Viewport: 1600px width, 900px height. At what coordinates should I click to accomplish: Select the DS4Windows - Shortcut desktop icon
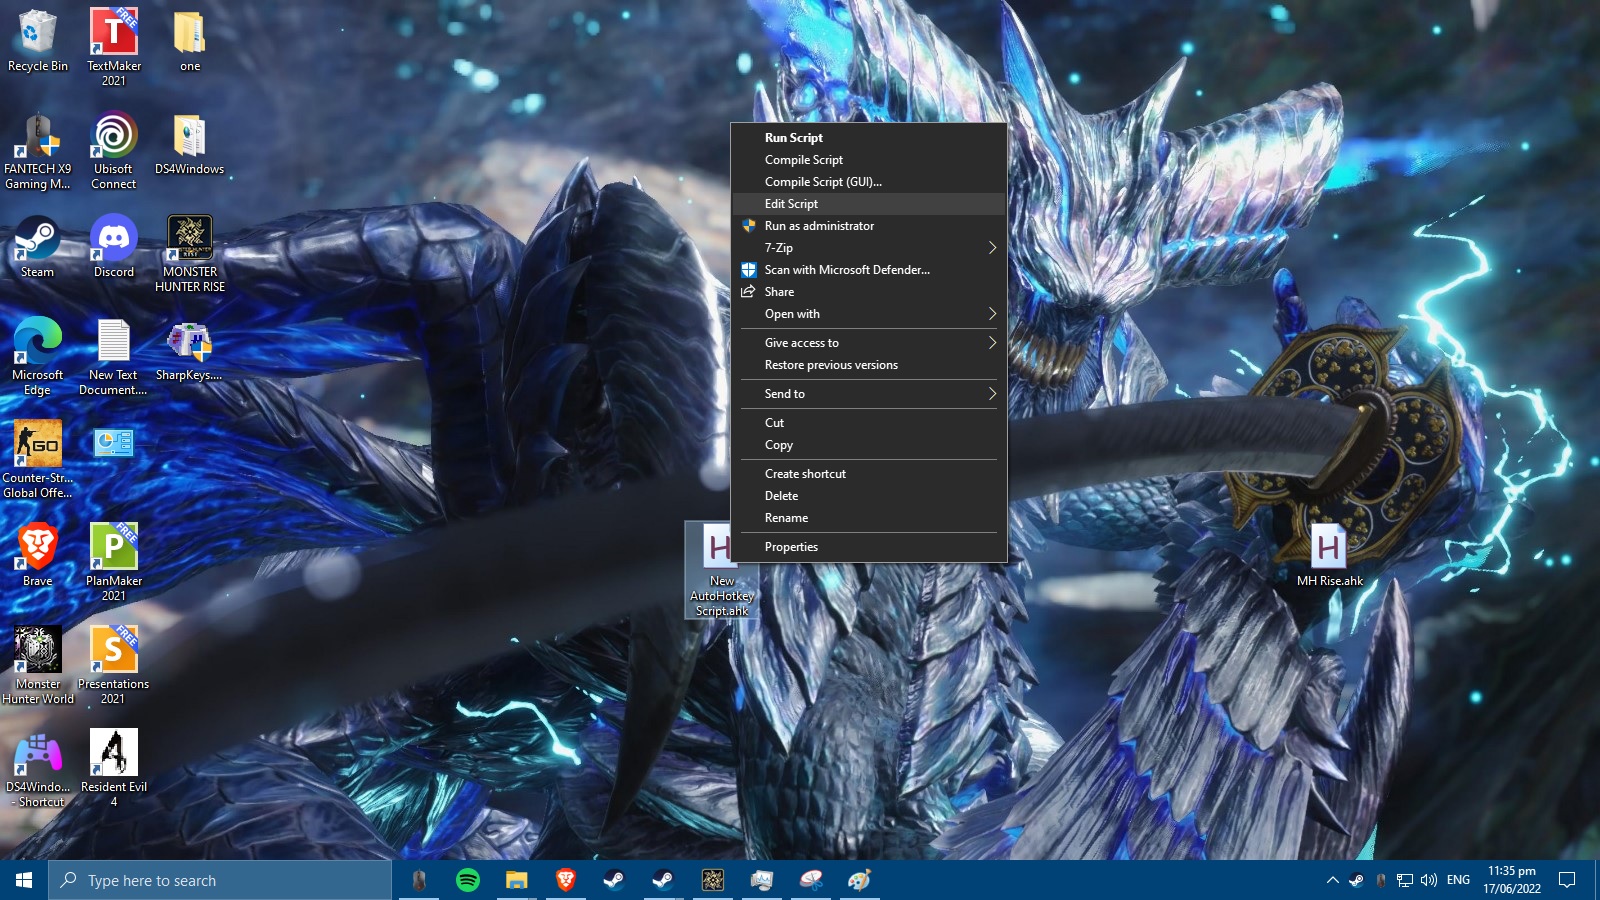(38, 769)
